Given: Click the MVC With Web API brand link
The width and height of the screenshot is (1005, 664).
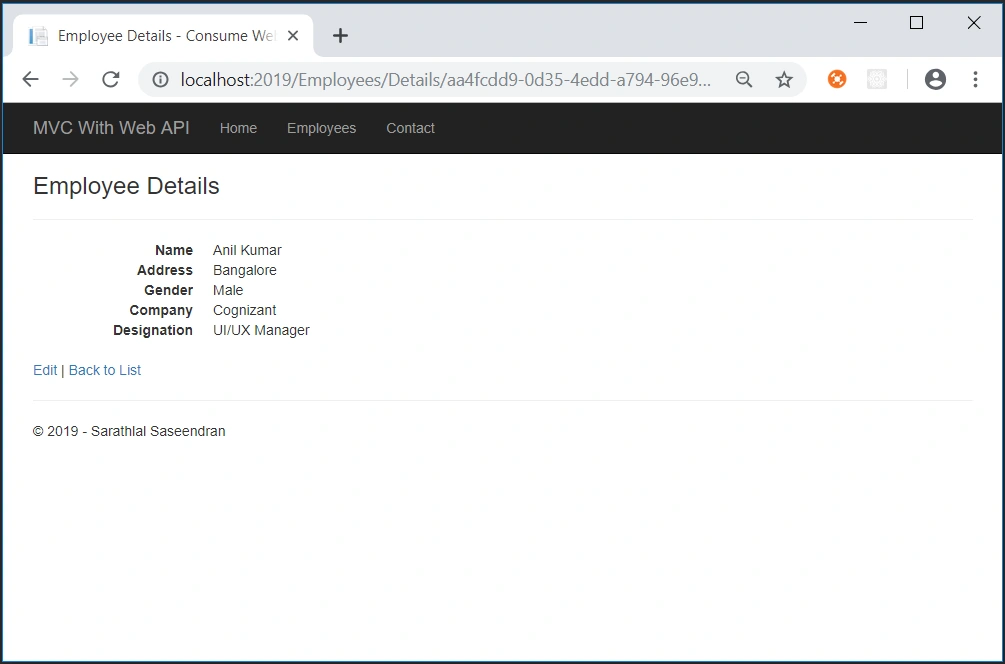Looking at the screenshot, I should (x=112, y=128).
